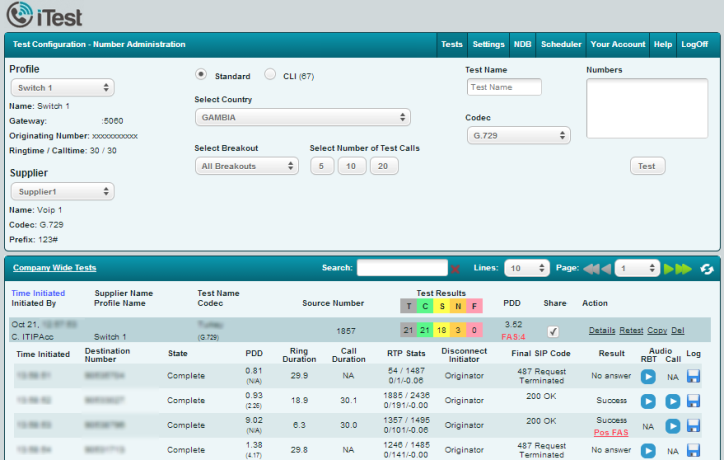Image resolution: width=724 pixels, height=460 pixels.
Task: Choose the CLI (67) radio option
Action: tap(270, 74)
